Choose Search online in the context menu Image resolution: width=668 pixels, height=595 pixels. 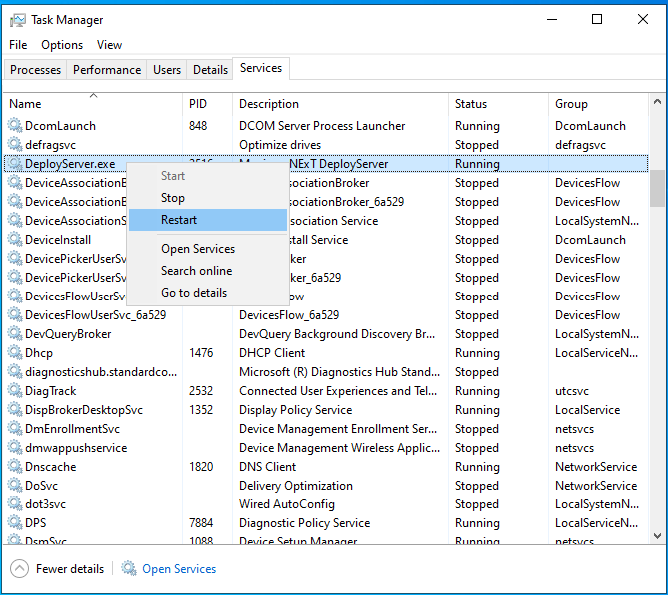click(208, 271)
